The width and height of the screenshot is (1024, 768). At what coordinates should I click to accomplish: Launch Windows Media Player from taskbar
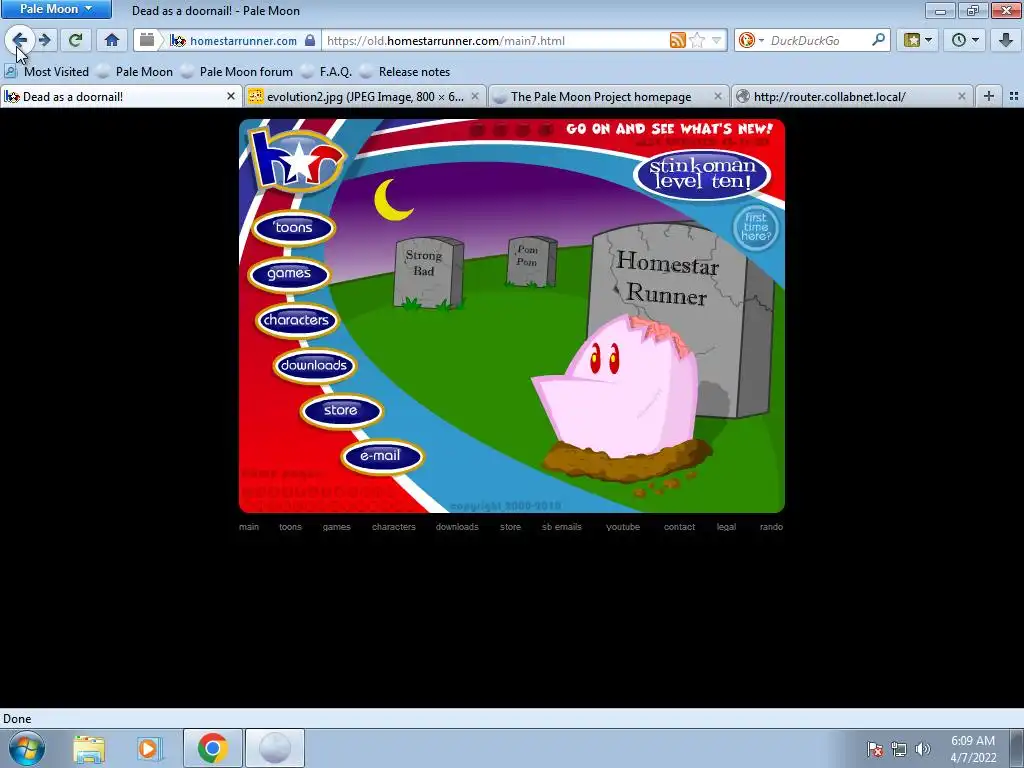(x=149, y=748)
